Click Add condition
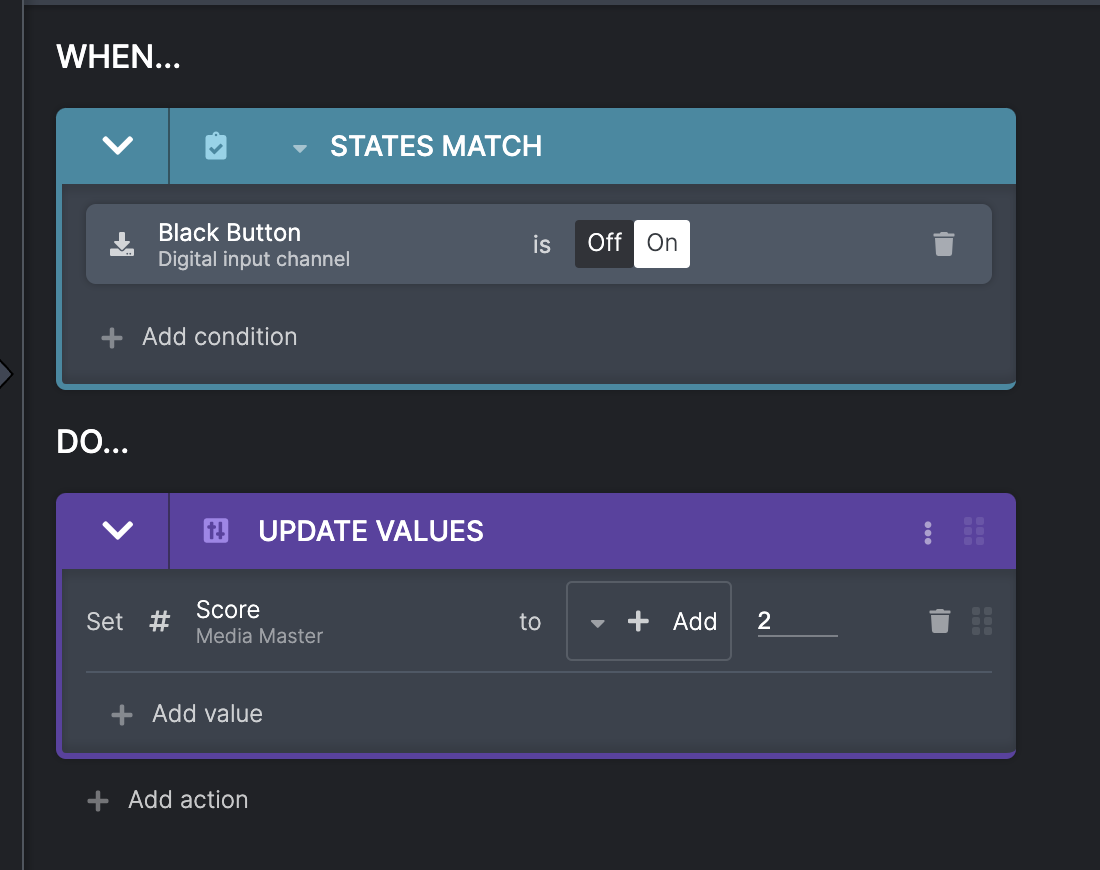Viewport: 1100px width, 870px height. (220, 337)
